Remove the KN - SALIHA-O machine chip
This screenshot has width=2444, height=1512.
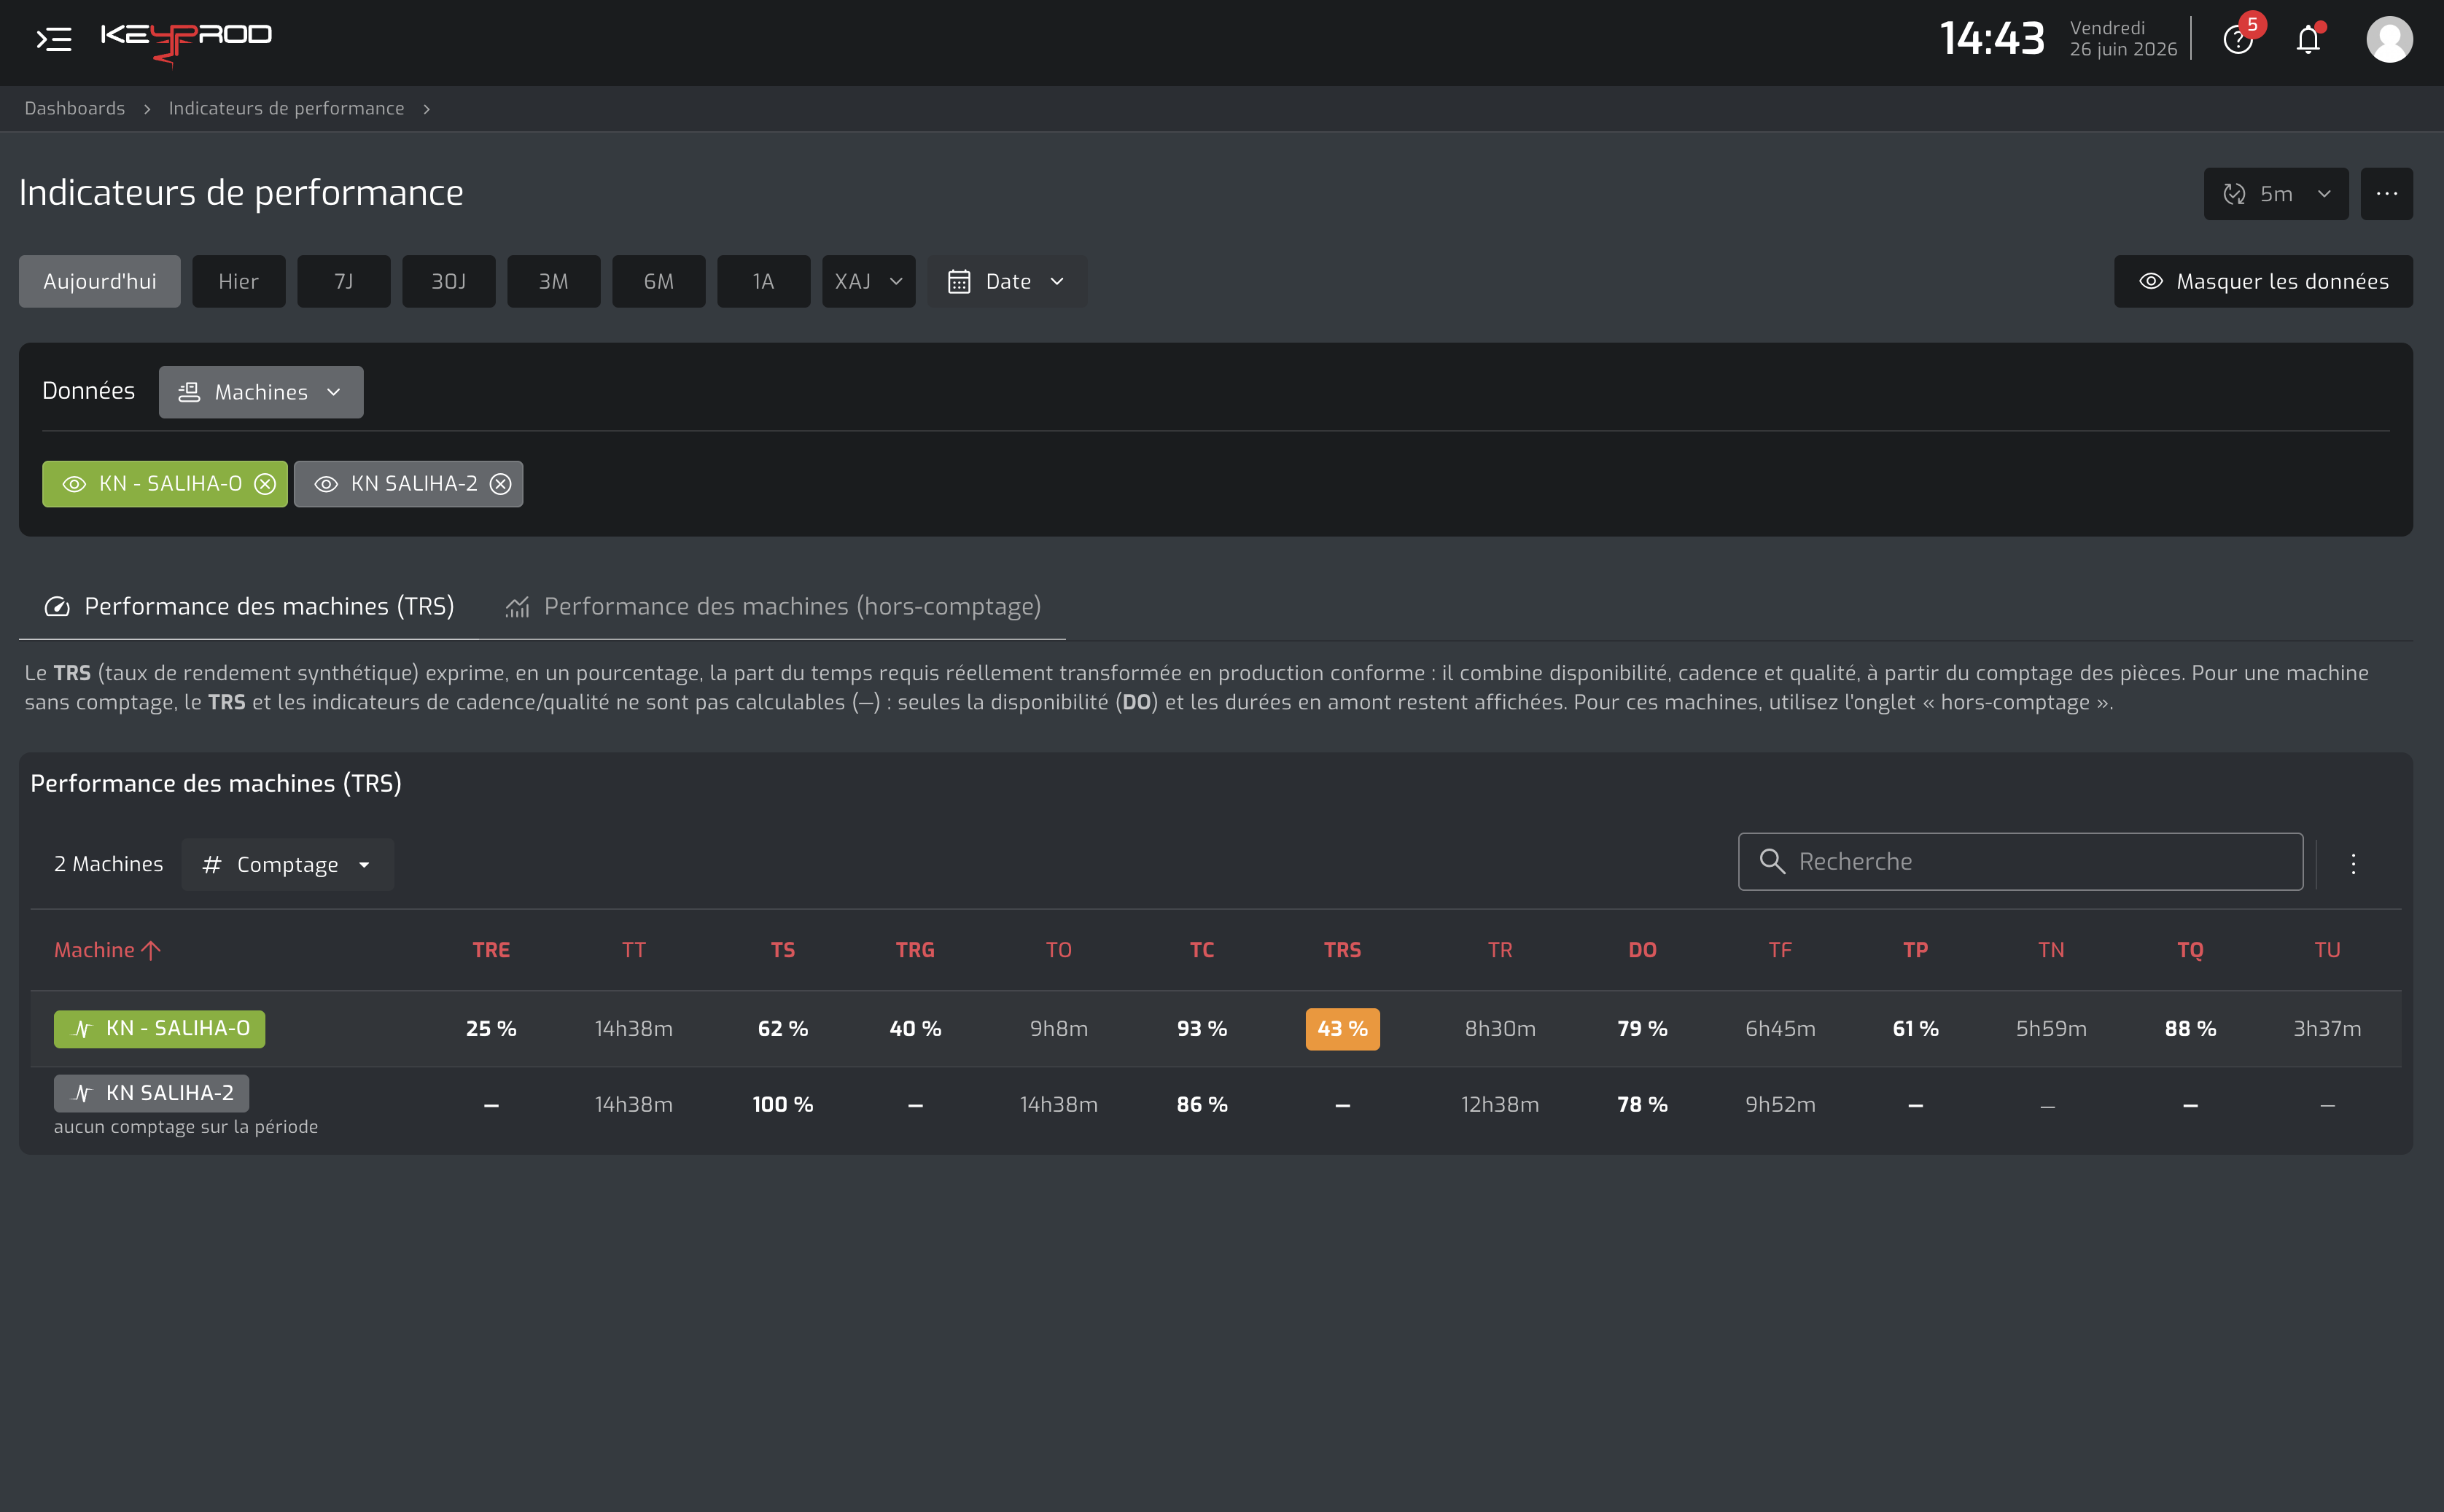(x=265, y=484)
